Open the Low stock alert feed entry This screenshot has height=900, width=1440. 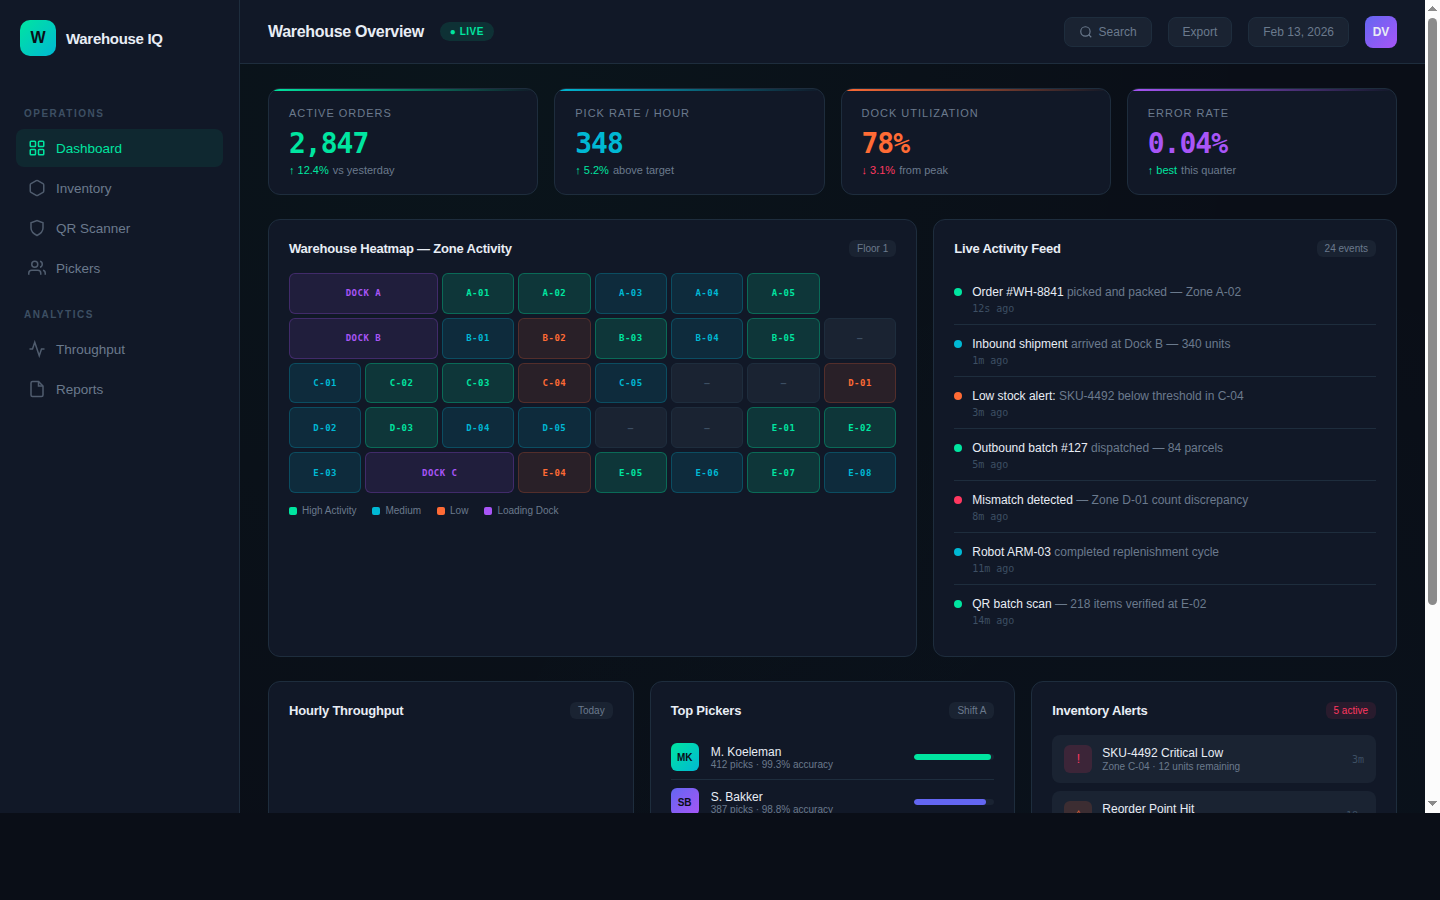1165,403
